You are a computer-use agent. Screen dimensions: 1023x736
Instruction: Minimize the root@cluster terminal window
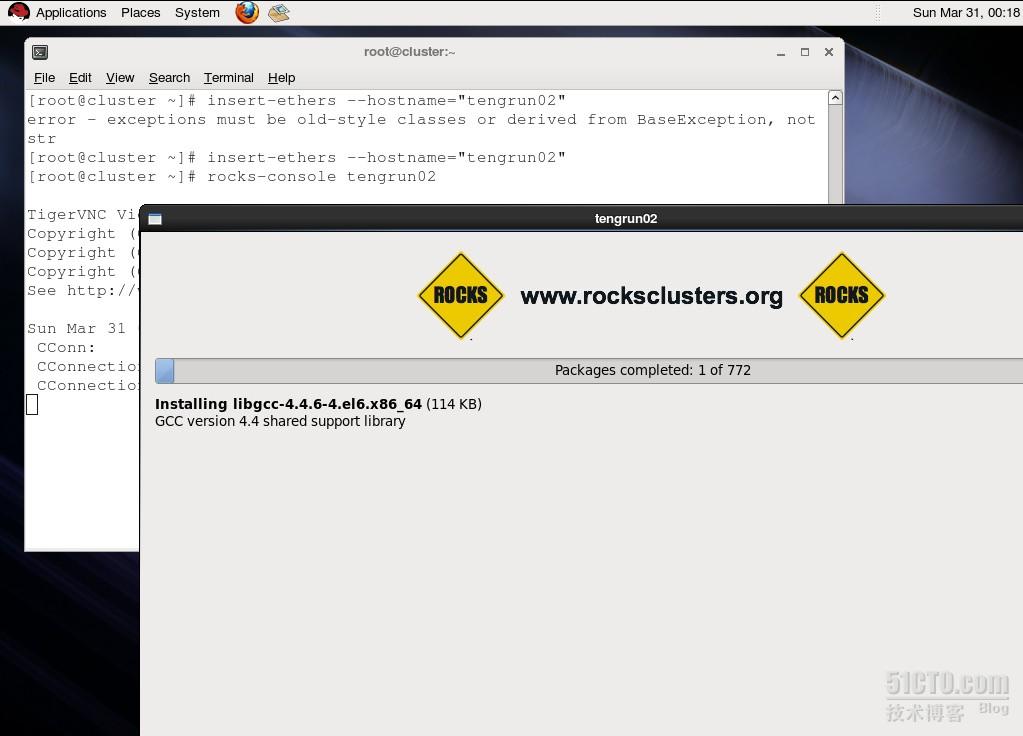[x=780, y=52]
